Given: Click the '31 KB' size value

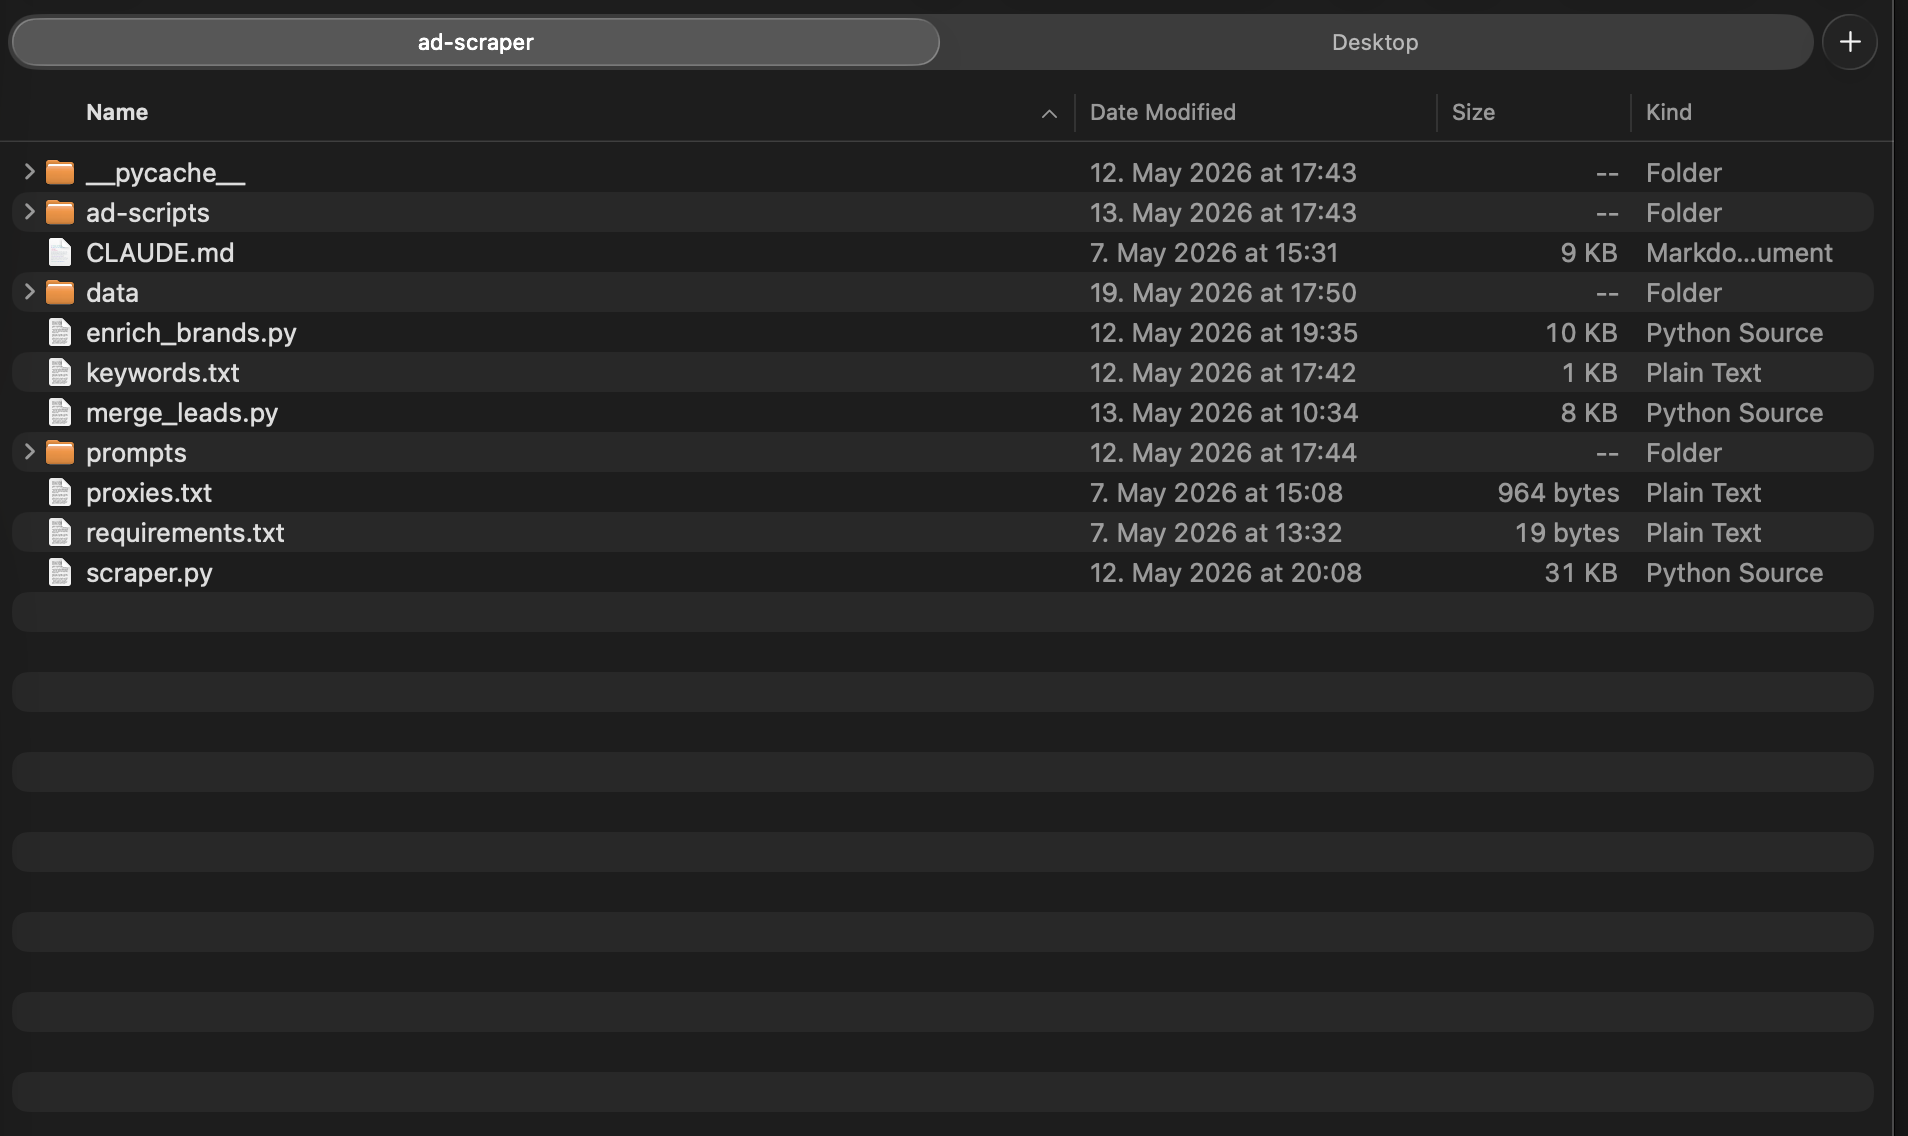Looking at the screenshot, I should click(1581, 573).
